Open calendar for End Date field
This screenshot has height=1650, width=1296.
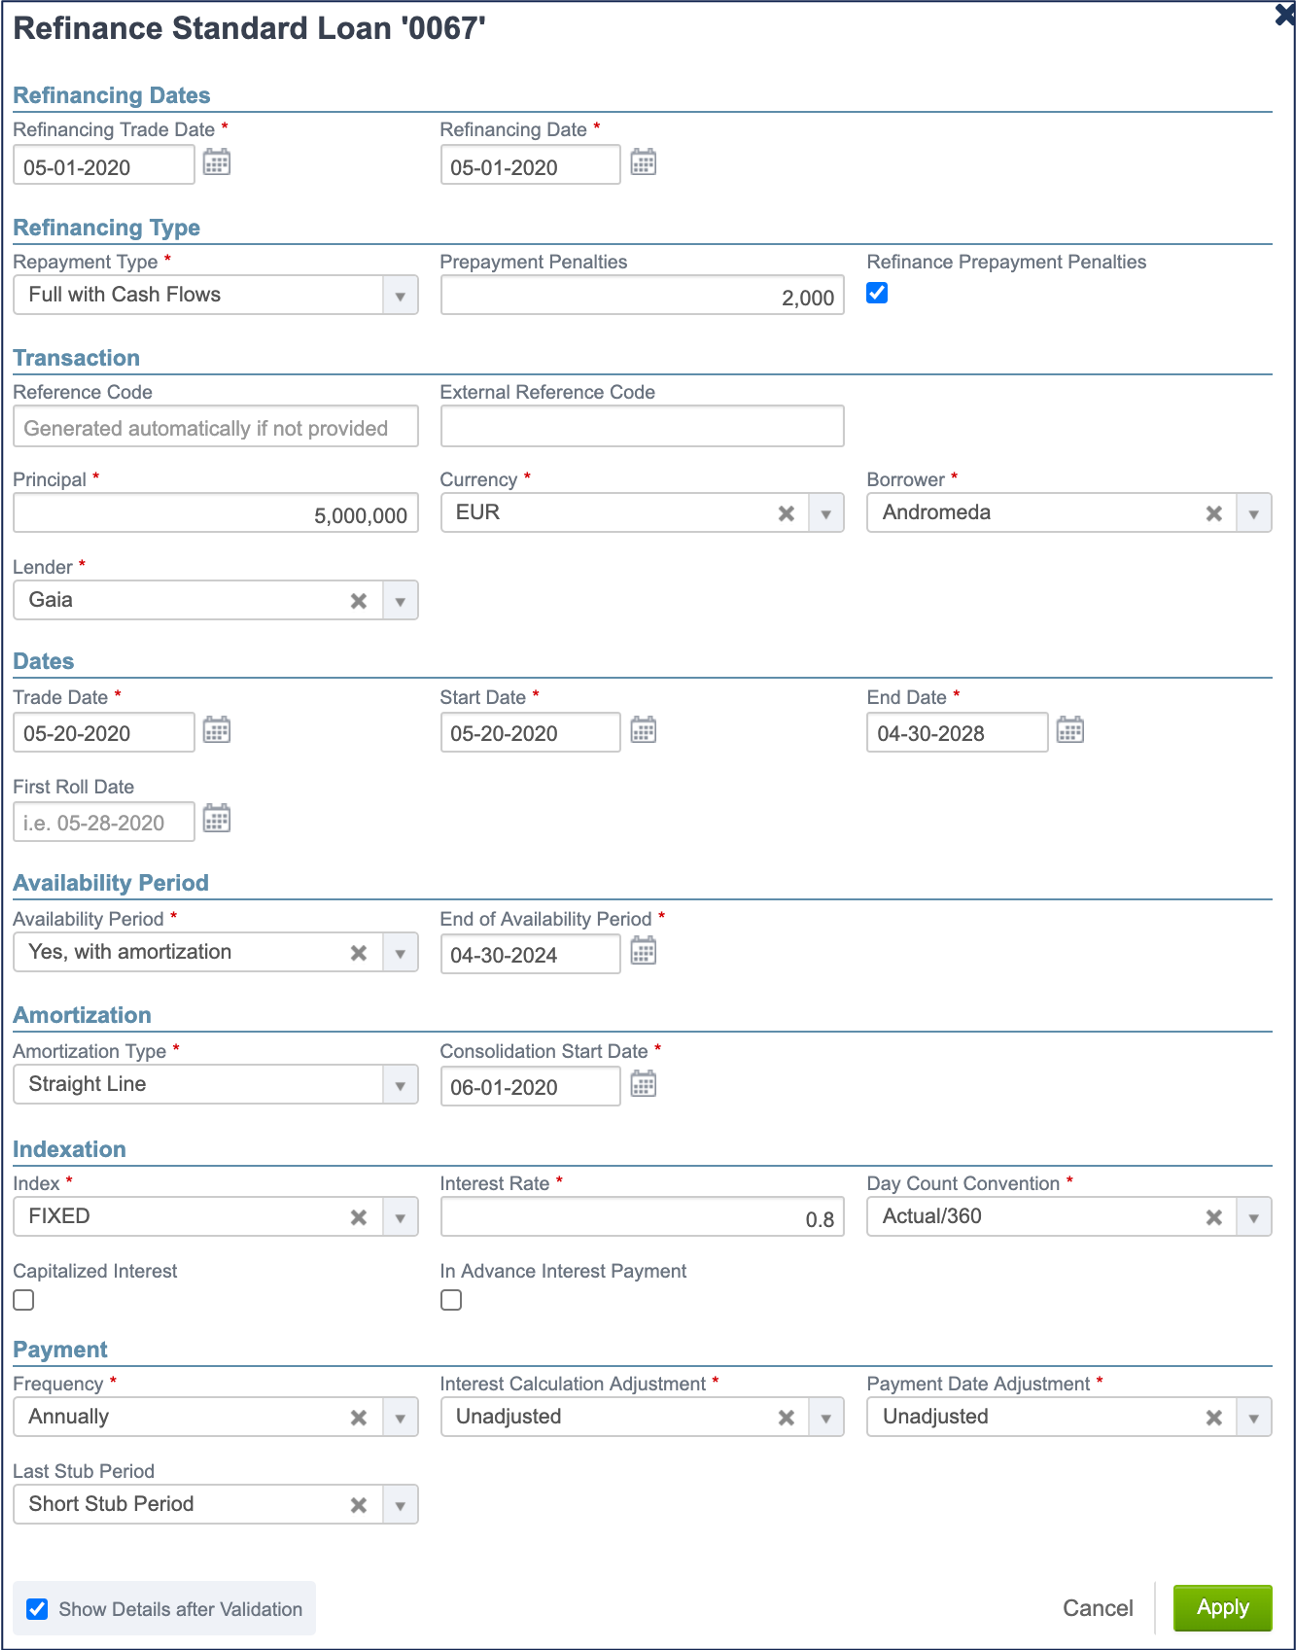pos(1071,730)
